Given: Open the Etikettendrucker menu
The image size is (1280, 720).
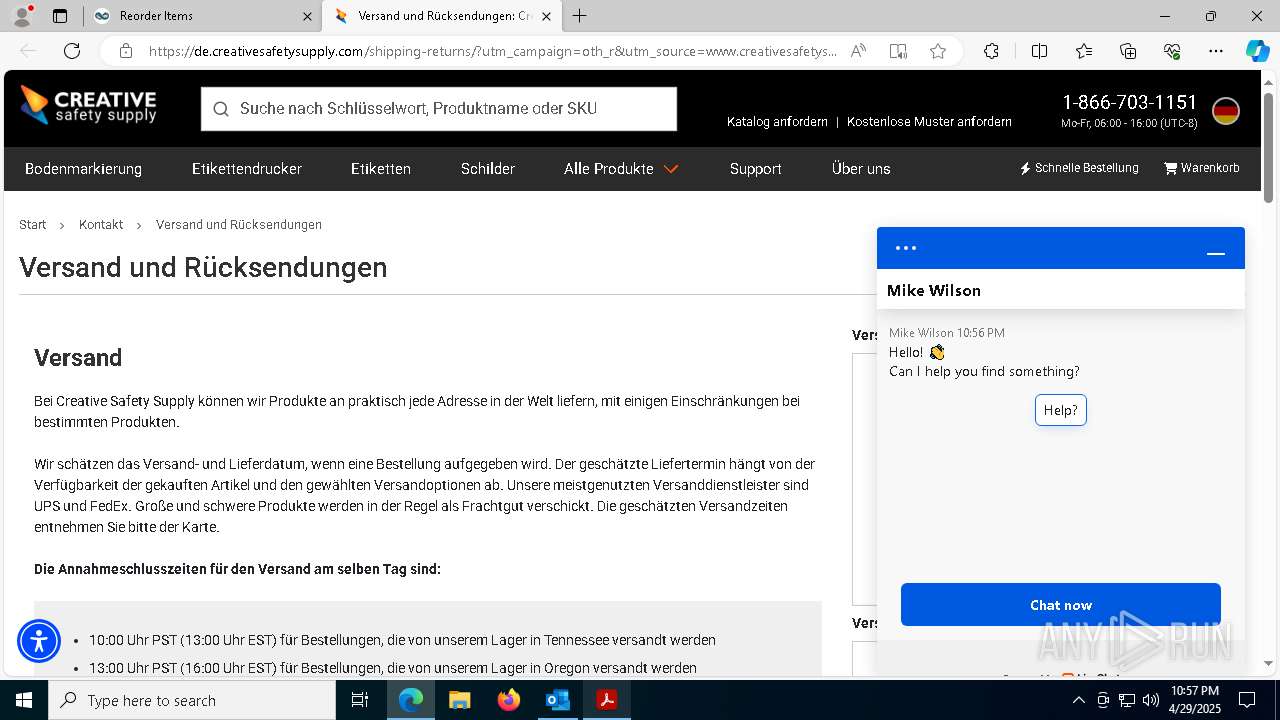Looking at the screenshot, I should pyautogui.click(x=247, y=169).
